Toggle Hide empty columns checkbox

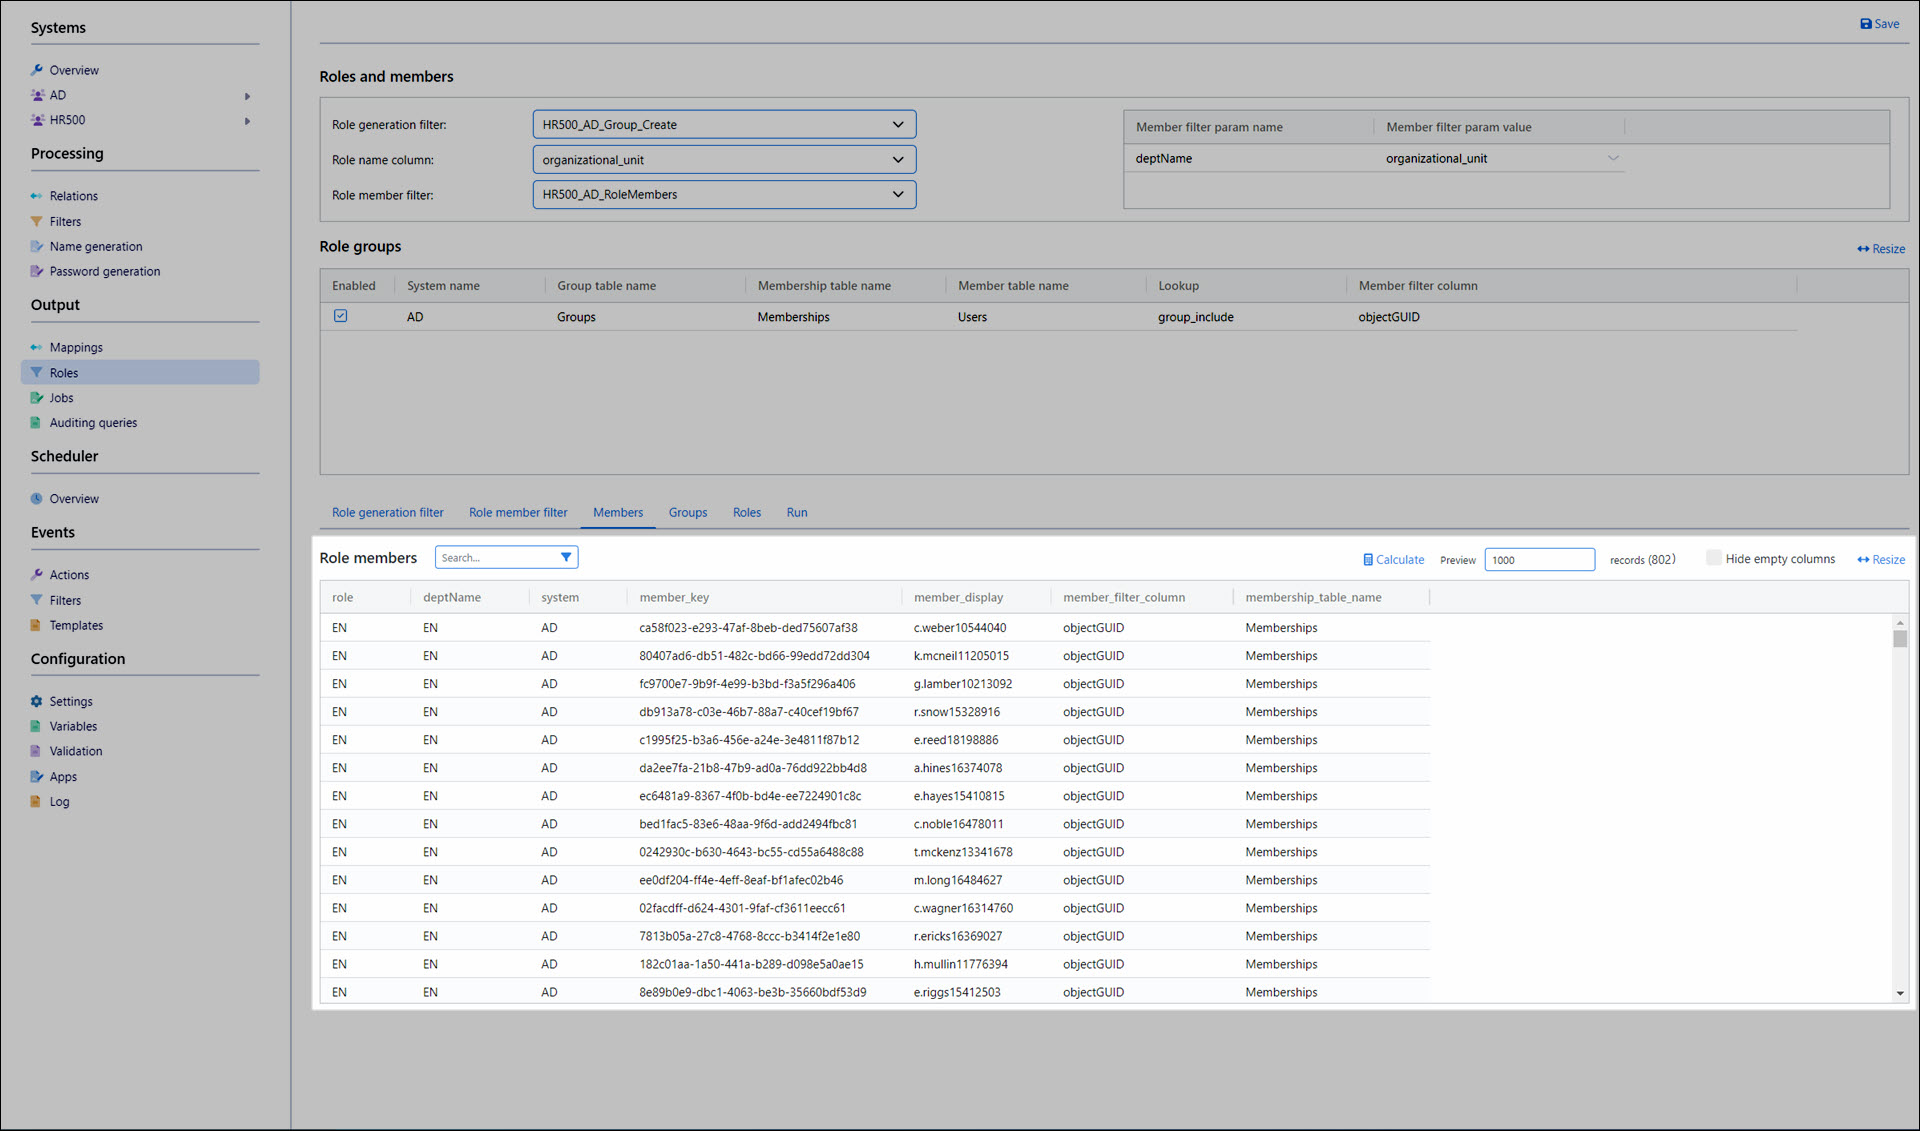(x=1713, y=558)
